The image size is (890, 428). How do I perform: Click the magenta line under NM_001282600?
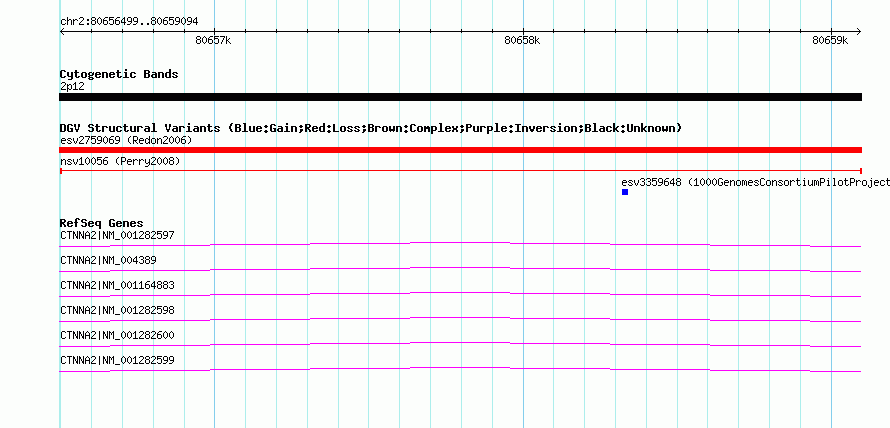click(460, 344)
